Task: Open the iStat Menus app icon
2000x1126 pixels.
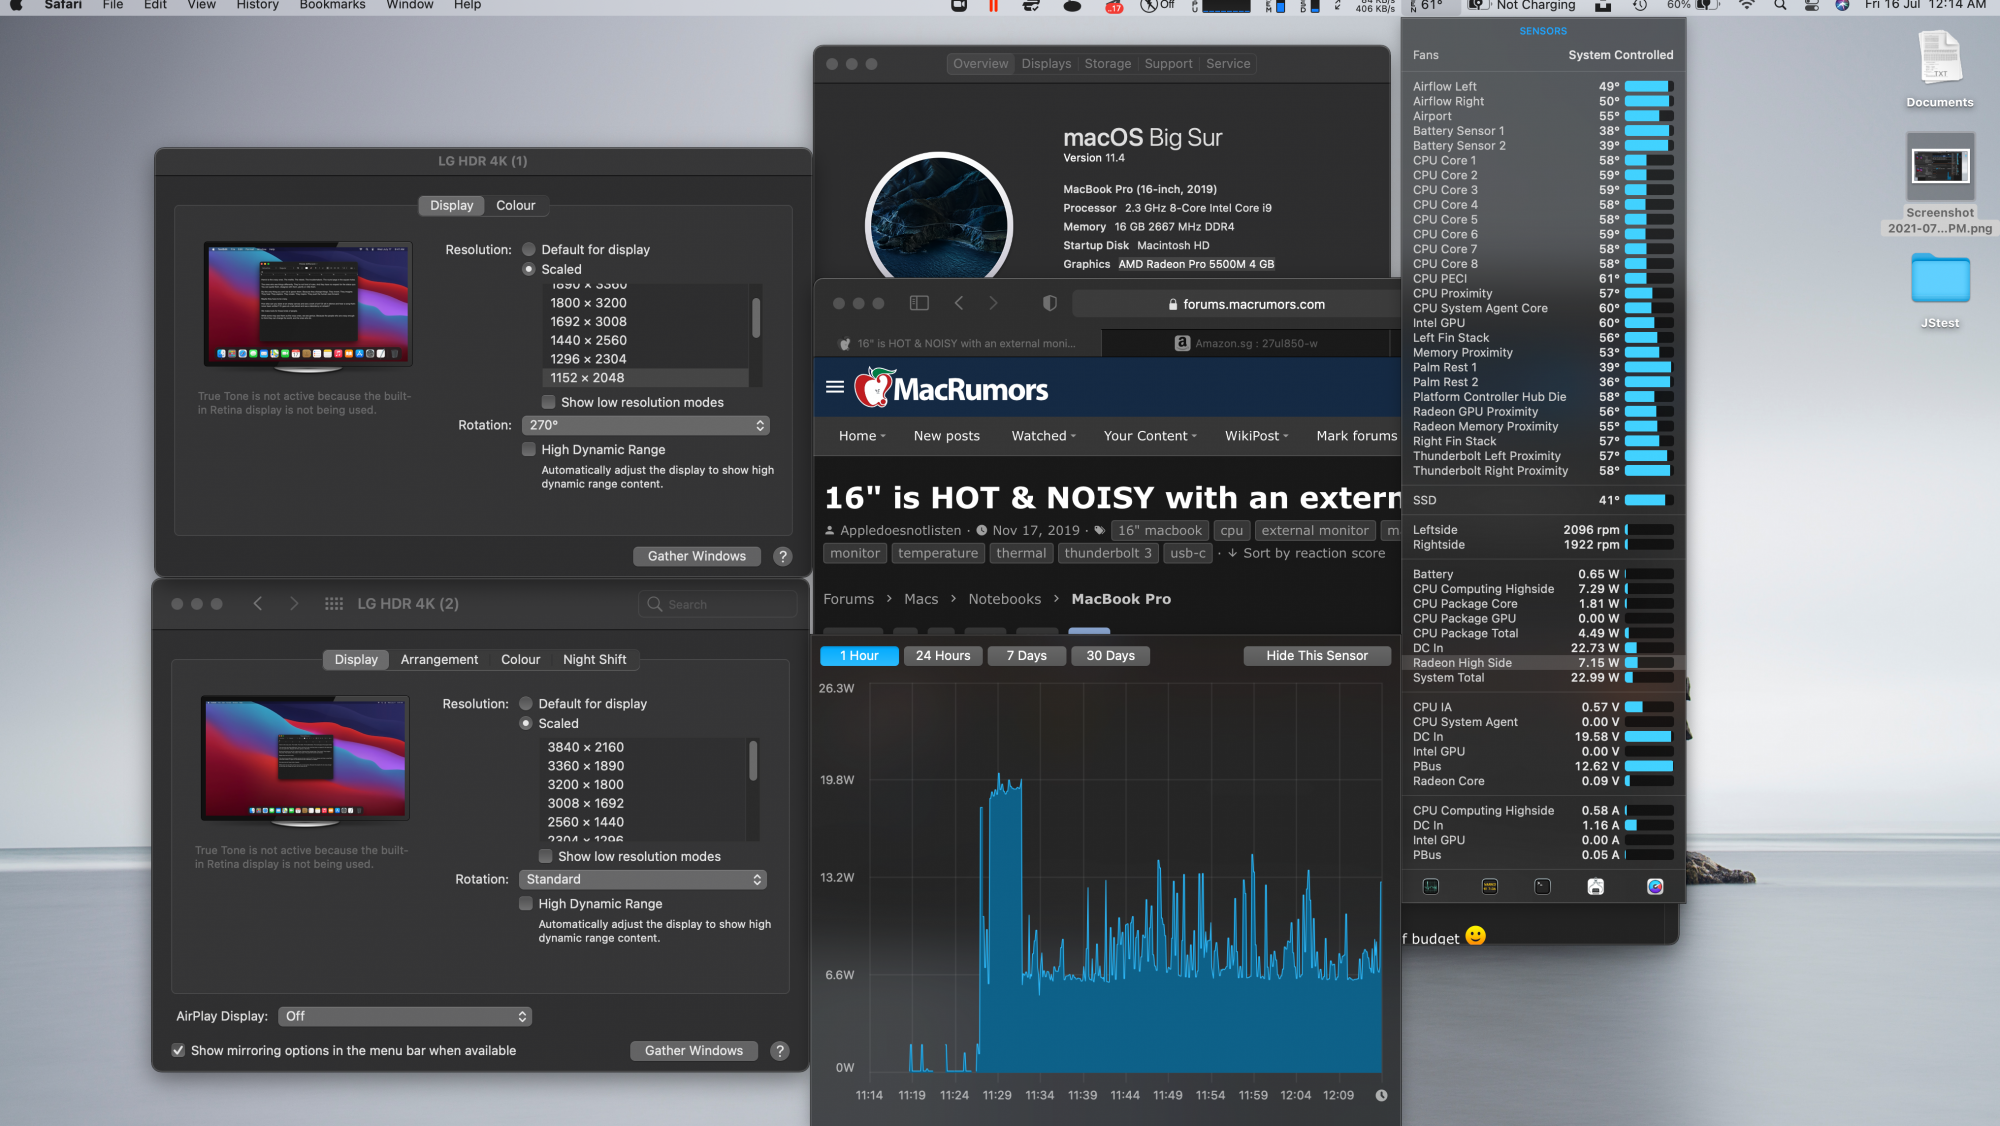Action: pos(1655,887)
